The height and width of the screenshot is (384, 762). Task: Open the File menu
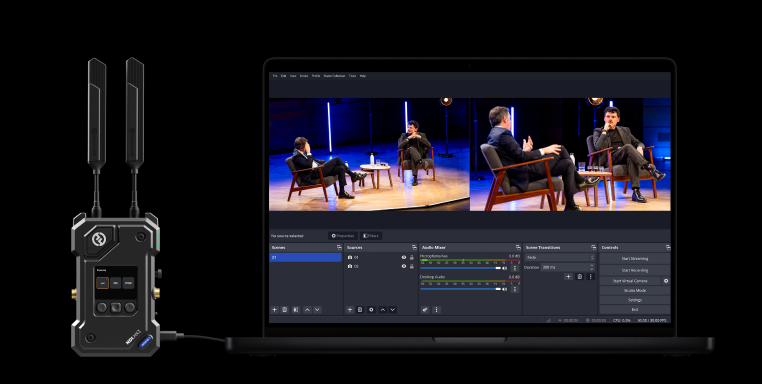[275, 76]
